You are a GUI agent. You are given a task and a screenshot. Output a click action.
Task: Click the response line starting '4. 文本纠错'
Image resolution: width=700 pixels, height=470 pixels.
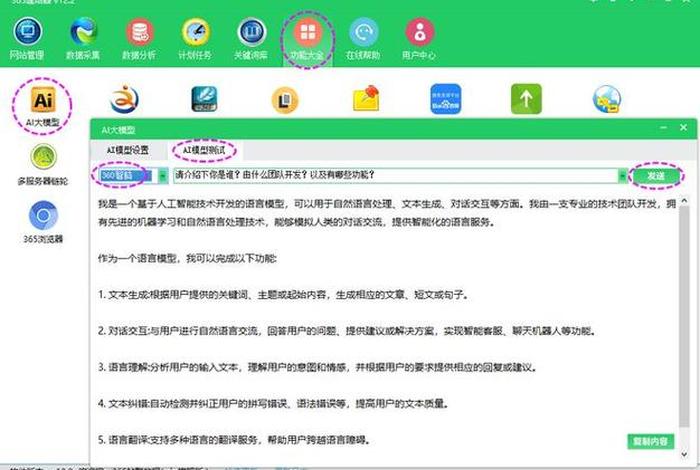tap(274, 403)
